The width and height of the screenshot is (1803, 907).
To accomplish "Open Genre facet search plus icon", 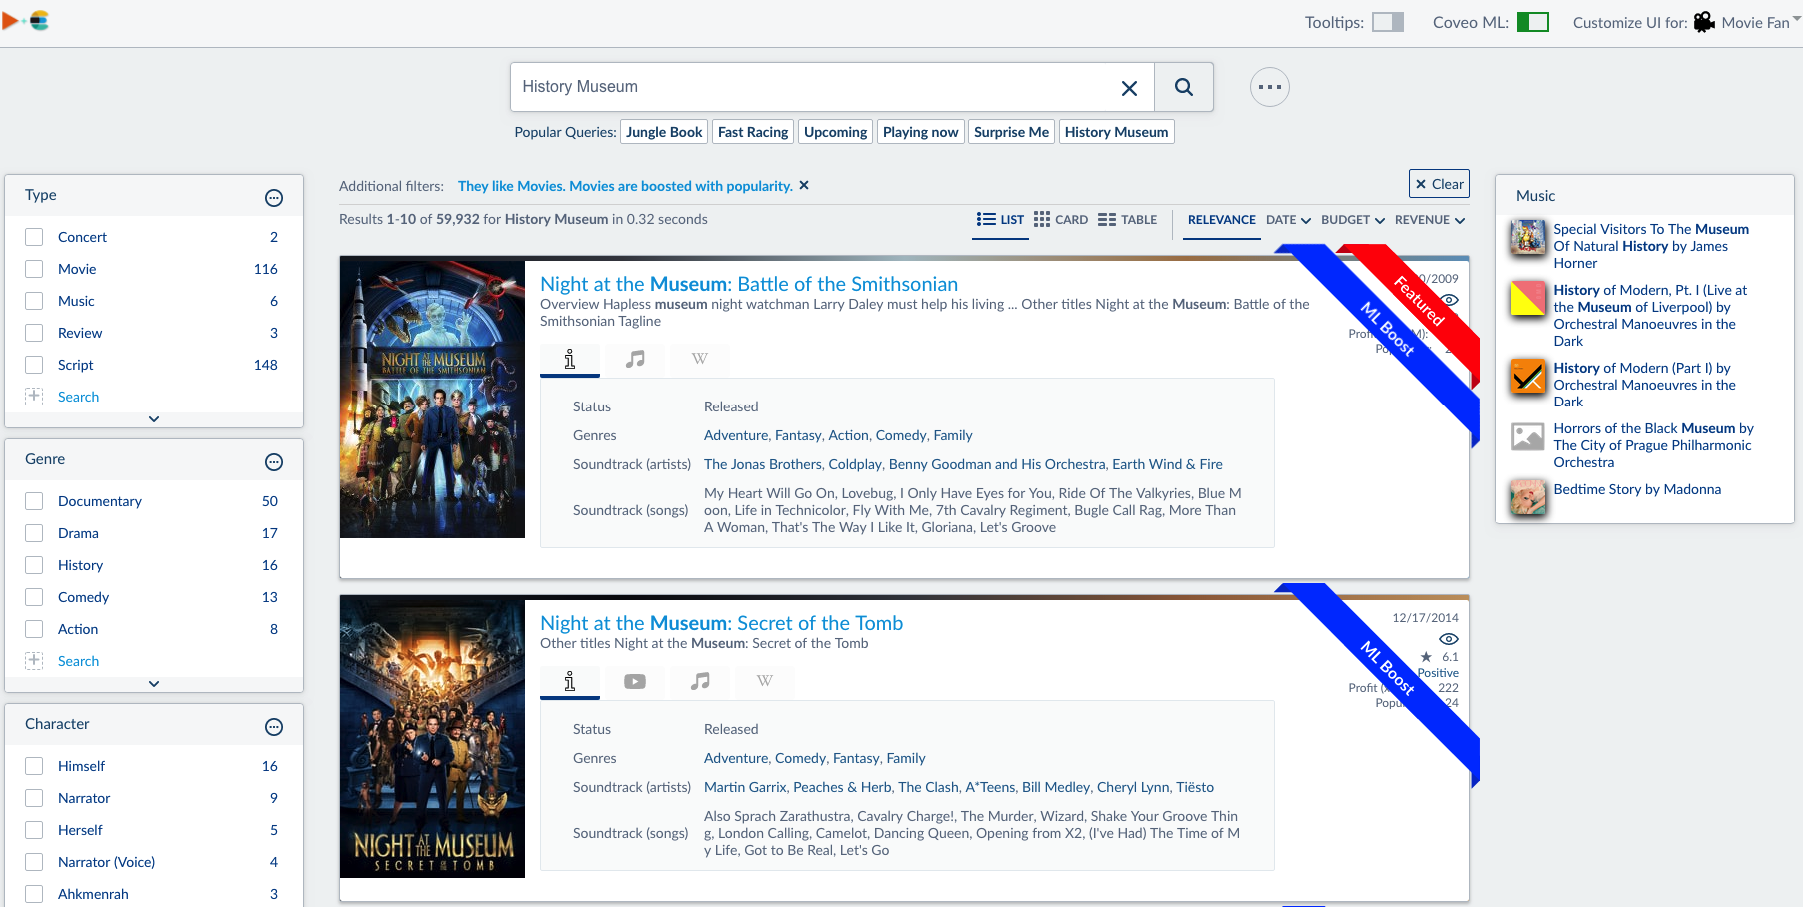I will (34, 660).
